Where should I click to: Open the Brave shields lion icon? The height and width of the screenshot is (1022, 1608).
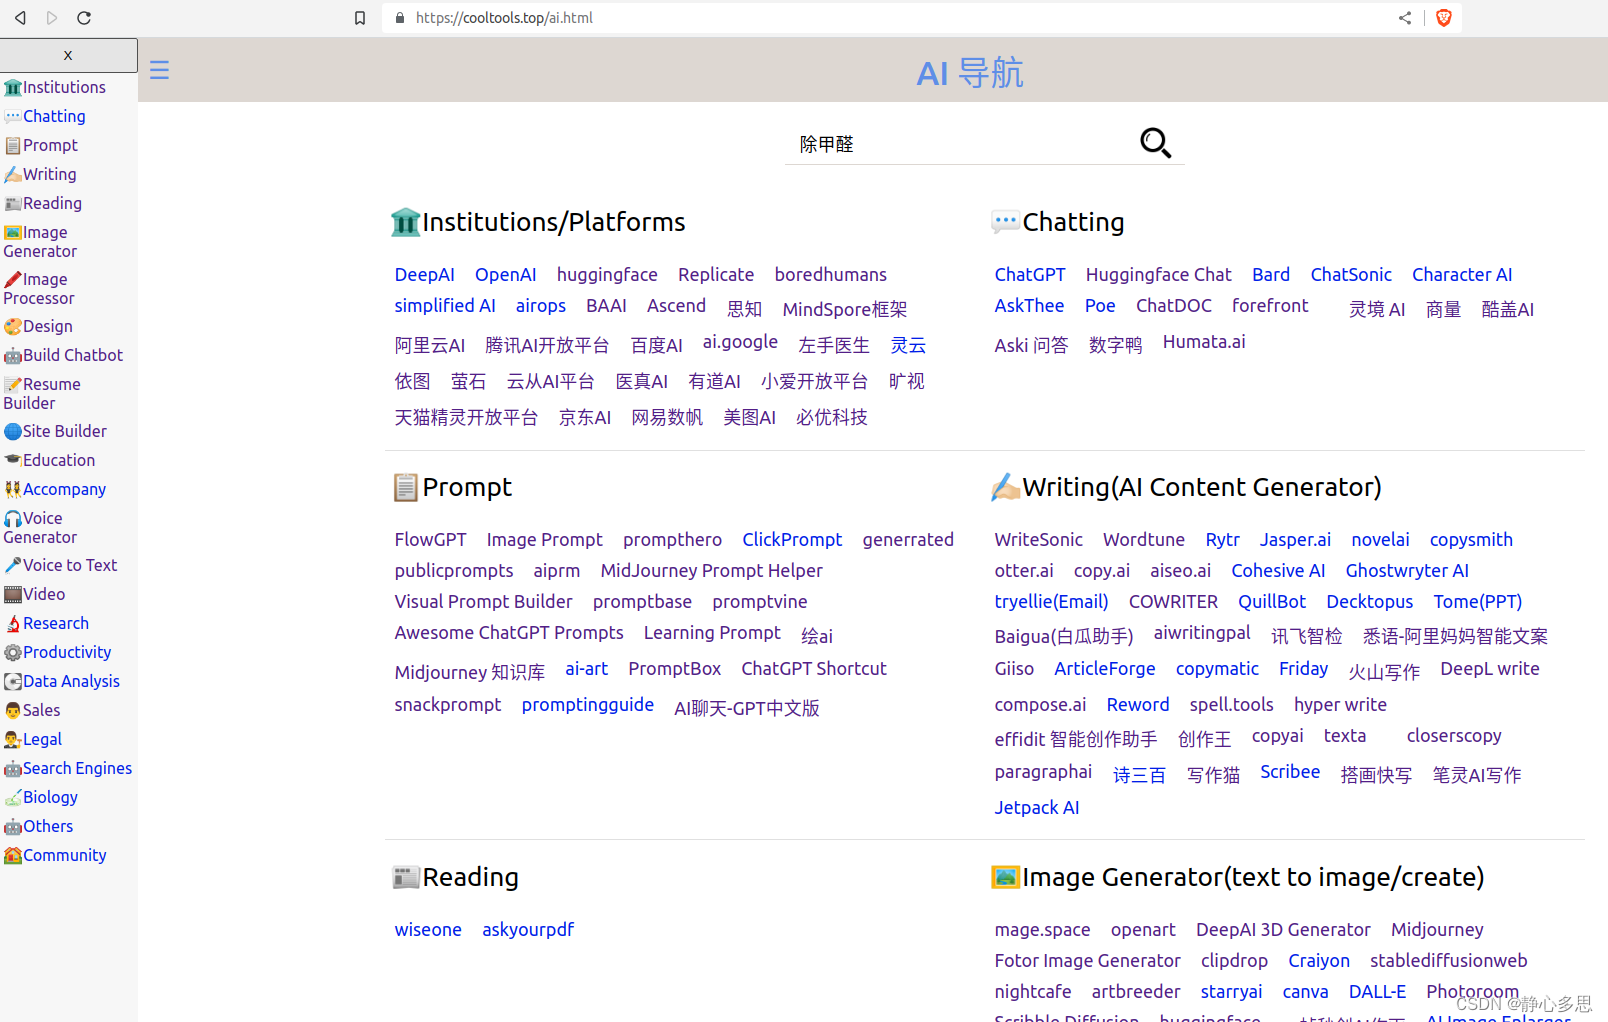point(1443,18)
